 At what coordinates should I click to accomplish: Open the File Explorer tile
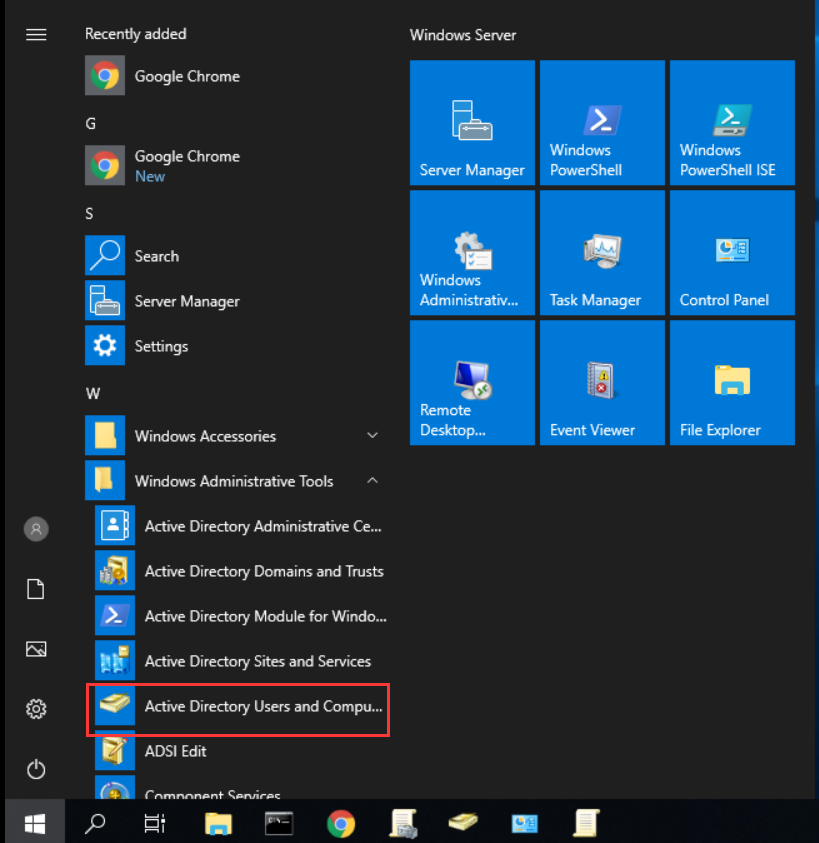(732, 383)
